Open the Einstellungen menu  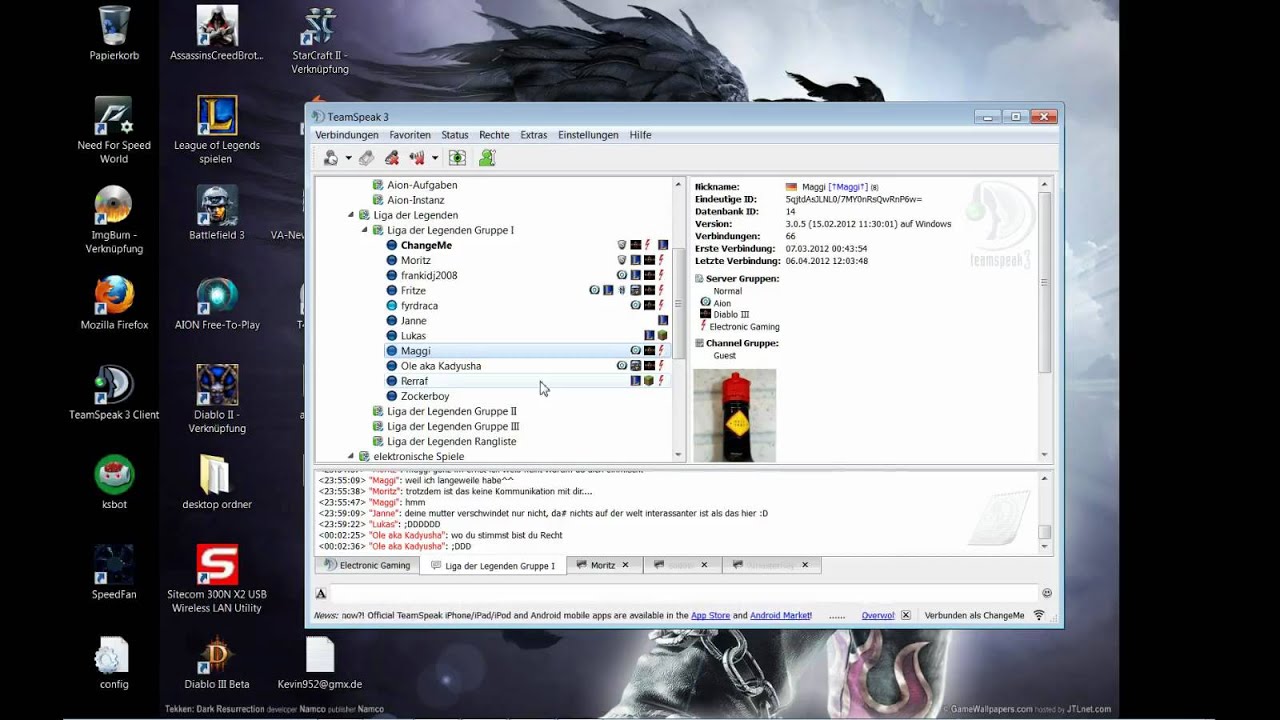click(588, 135)
